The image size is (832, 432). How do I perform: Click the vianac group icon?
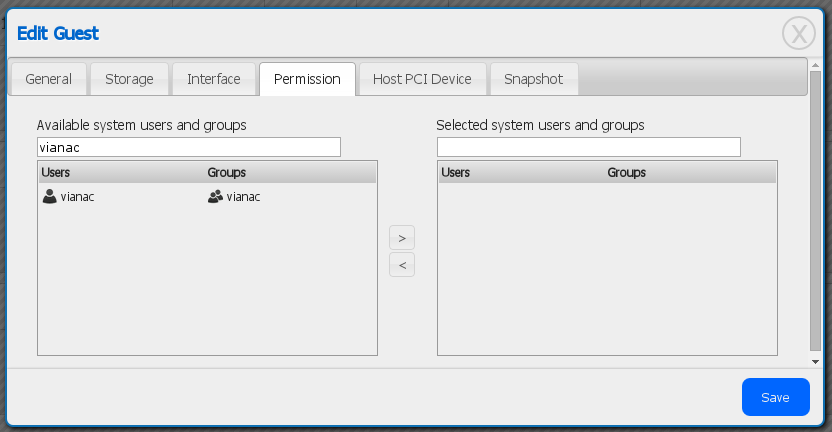215,197
